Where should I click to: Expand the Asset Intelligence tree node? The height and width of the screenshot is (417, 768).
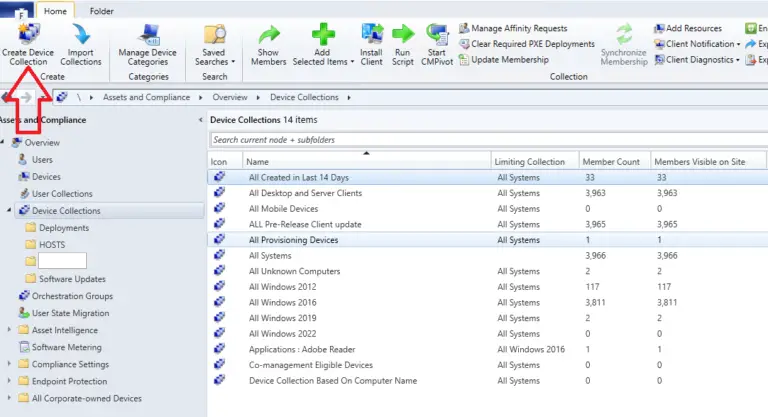10,330
